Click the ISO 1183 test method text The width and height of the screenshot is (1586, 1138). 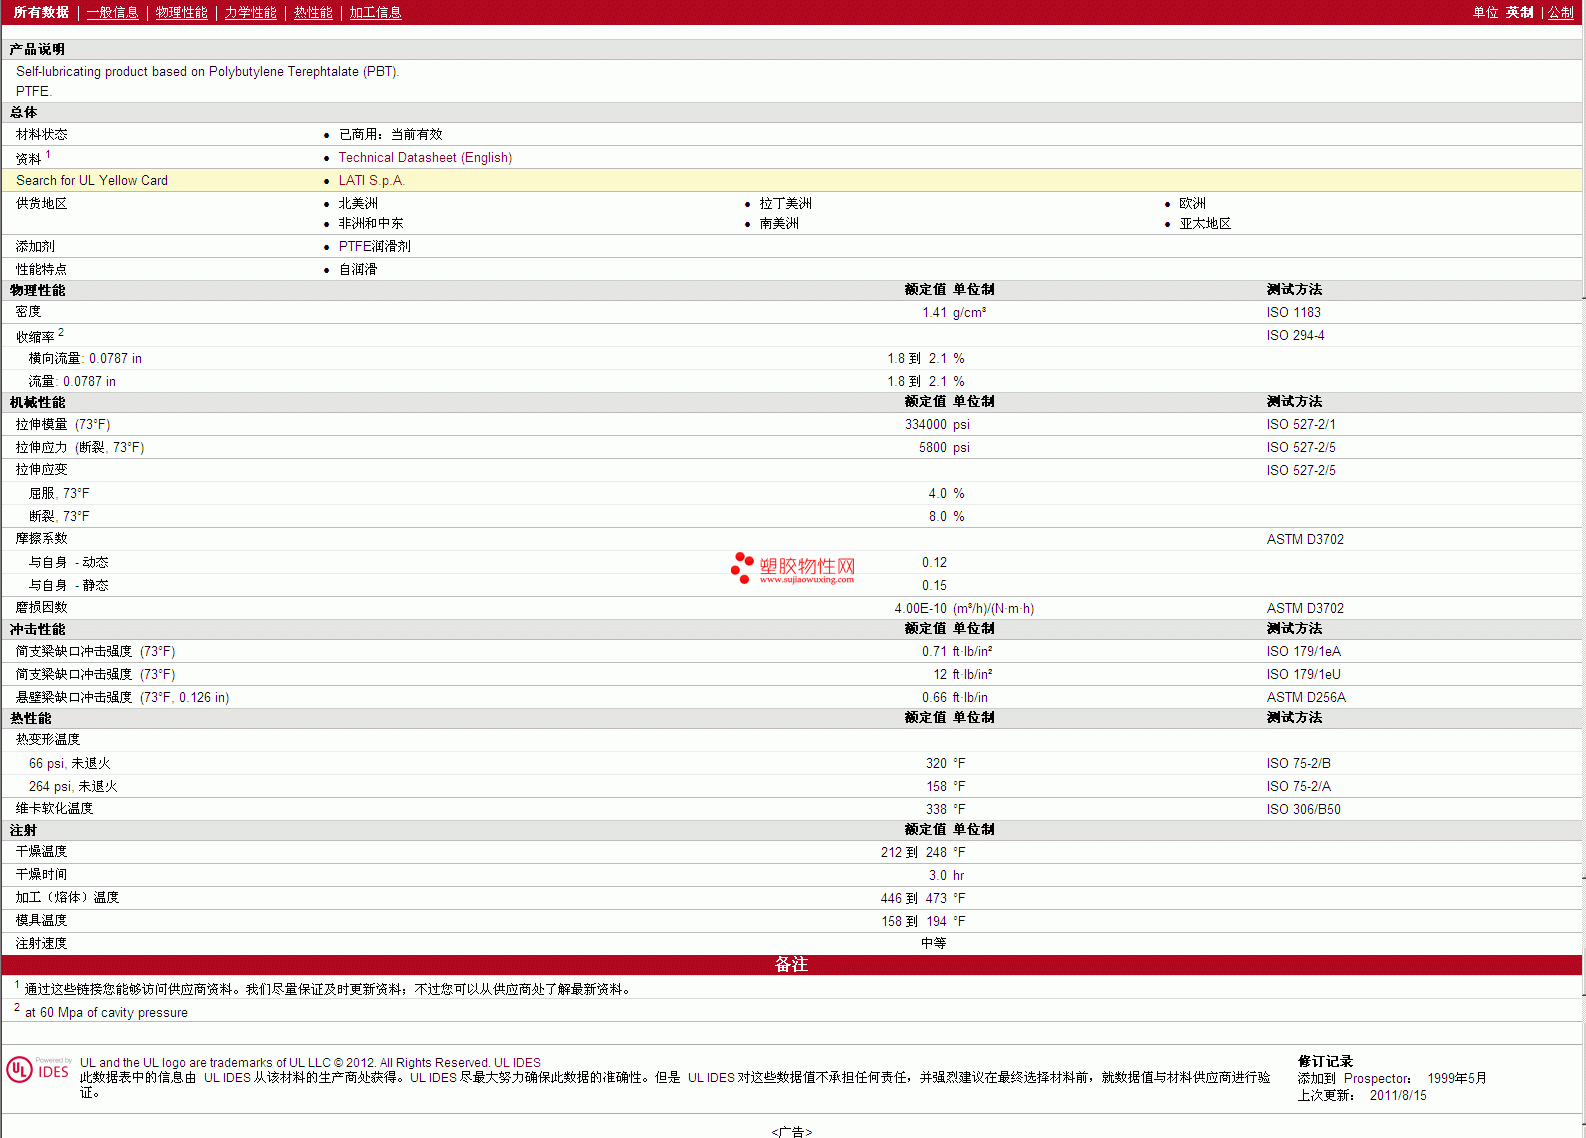point(1293,313)
